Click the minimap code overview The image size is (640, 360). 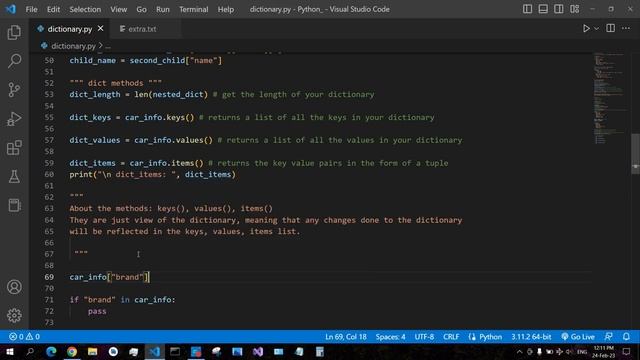609,98
